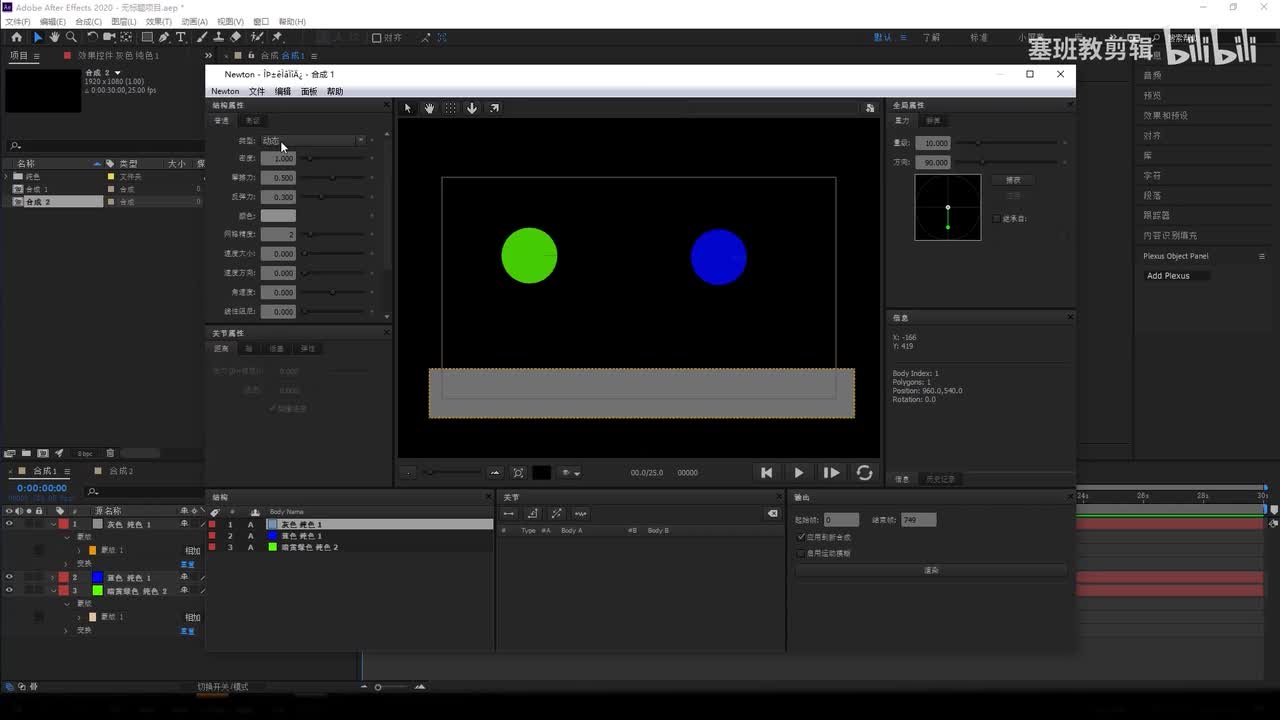
Task: Select the After Effects Zoom tool
Action: pos(71,37)
